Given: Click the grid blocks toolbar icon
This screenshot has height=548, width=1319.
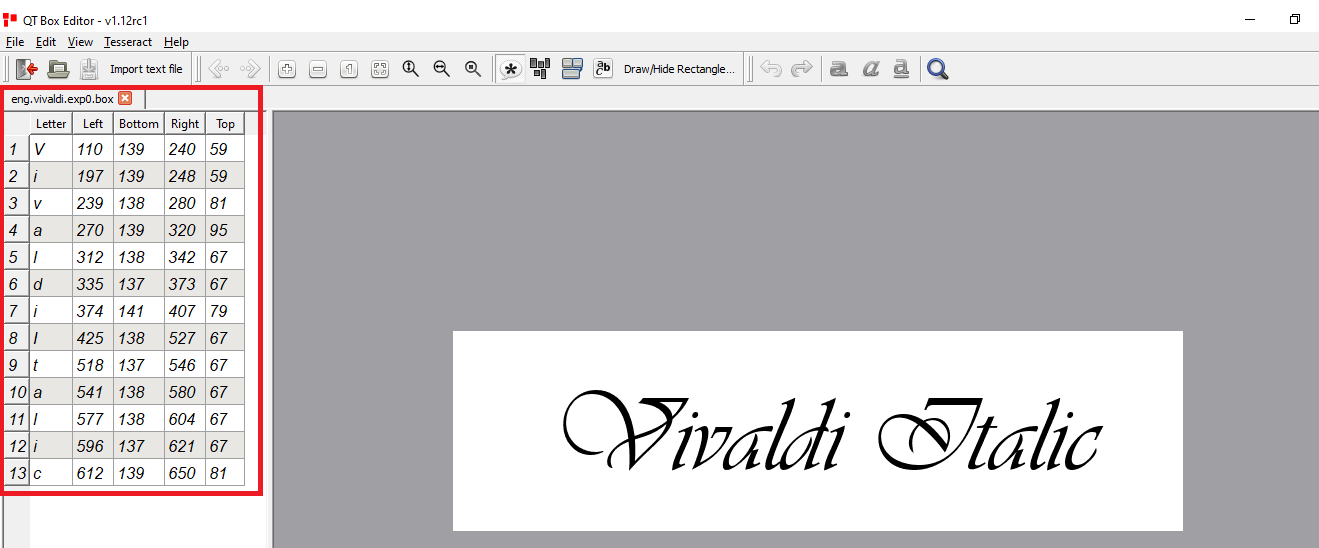Looking at the screenshot, I should pos(540,69).
